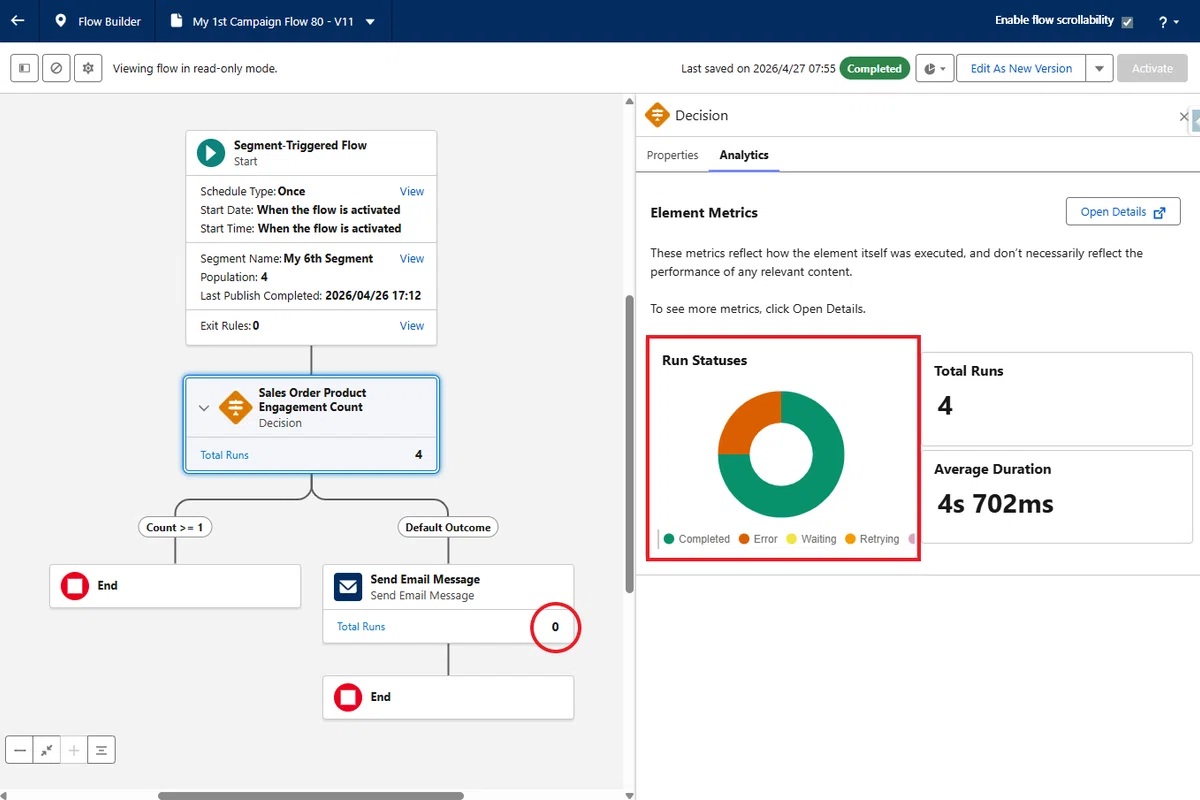Screen dimensions: 1200x800
Task: Zoom in canvas with plus button
Action: [x=74, y=750]
